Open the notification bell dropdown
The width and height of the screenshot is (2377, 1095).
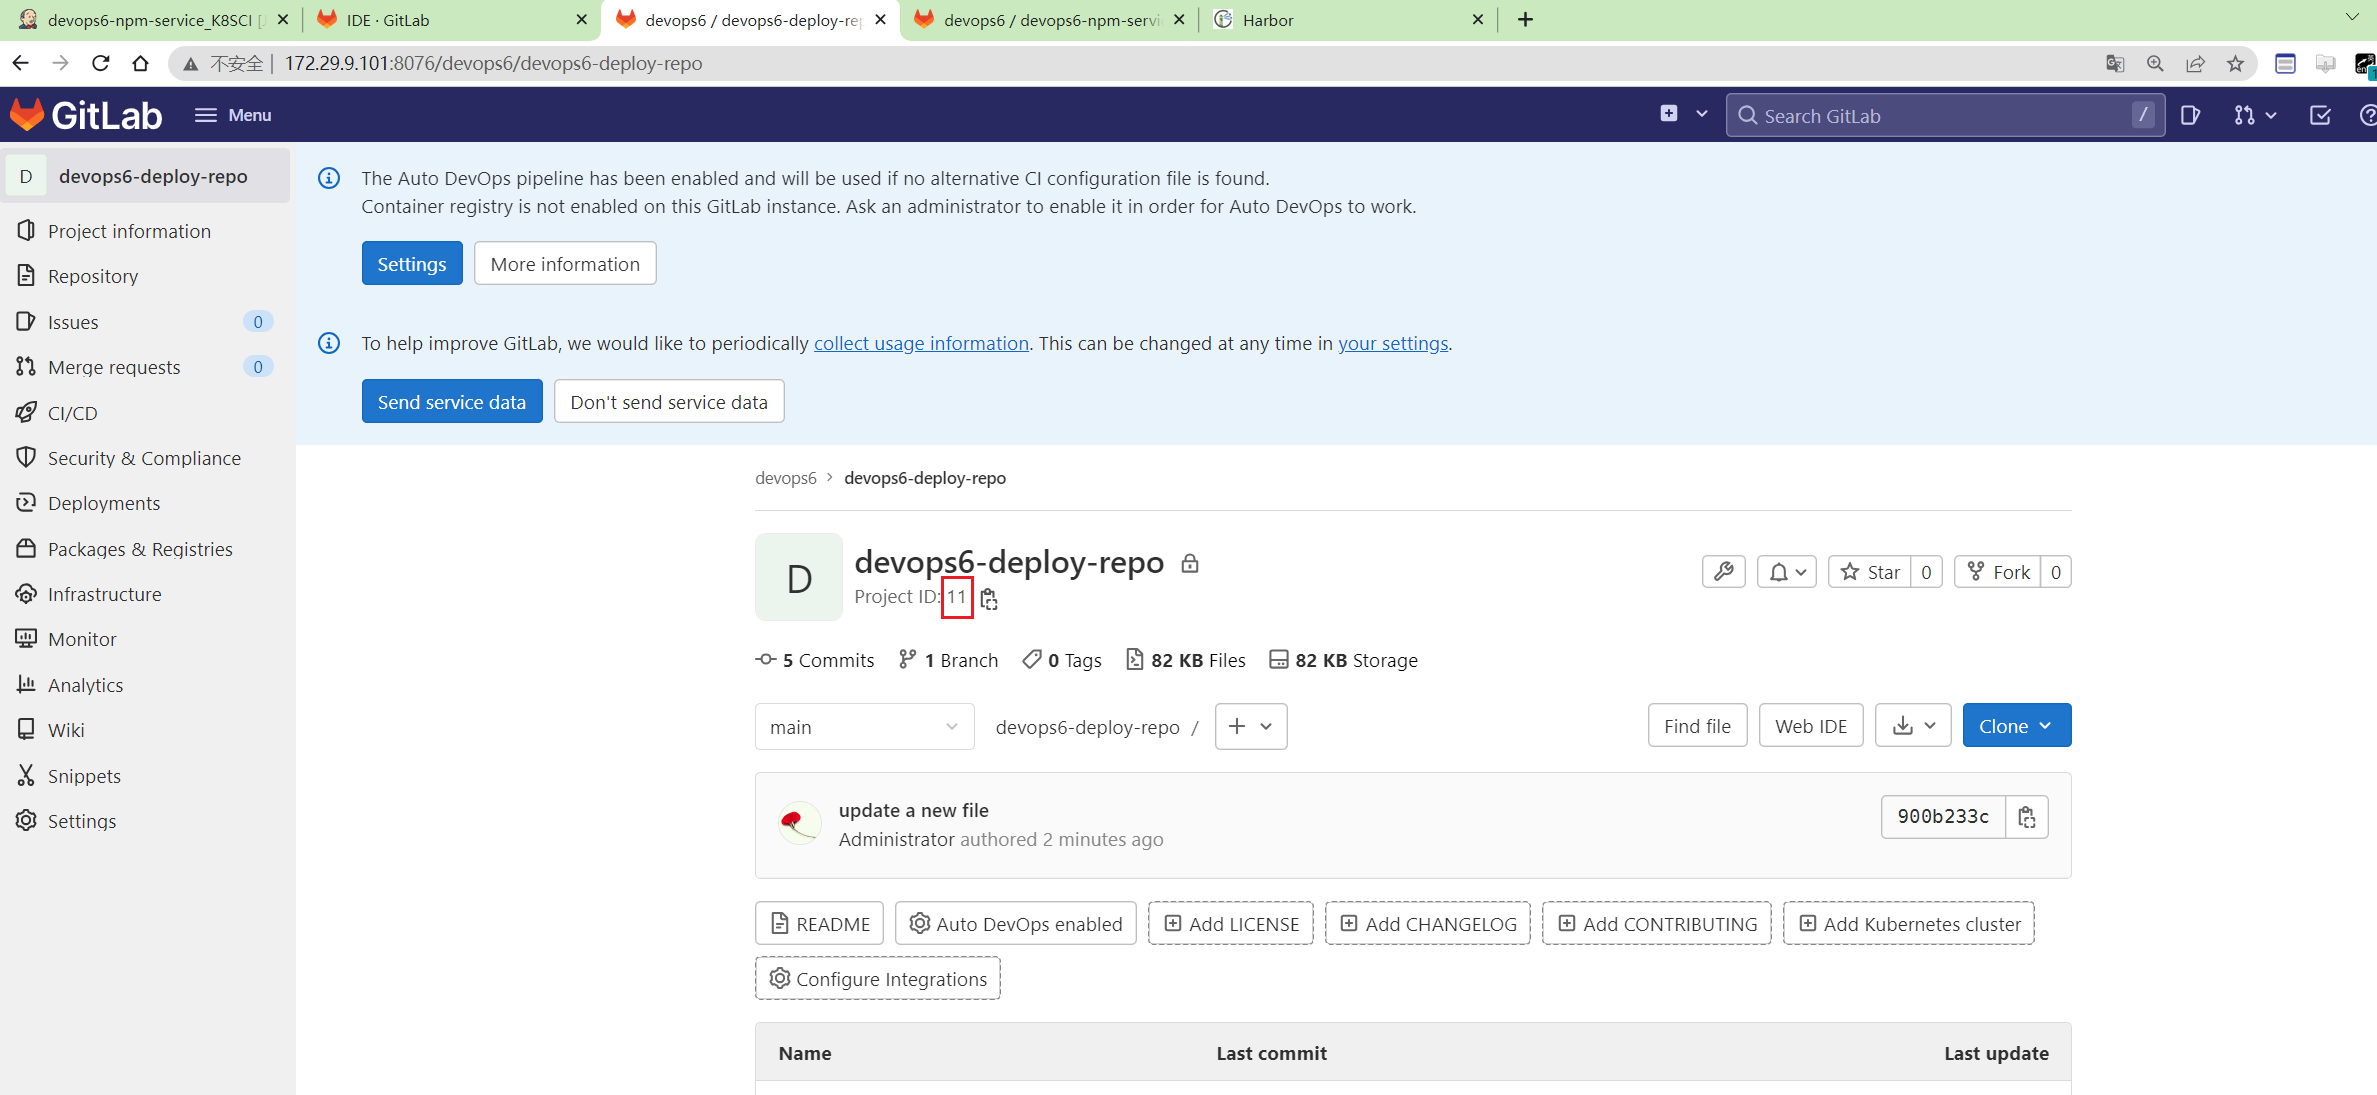(x=1787, y=572)
